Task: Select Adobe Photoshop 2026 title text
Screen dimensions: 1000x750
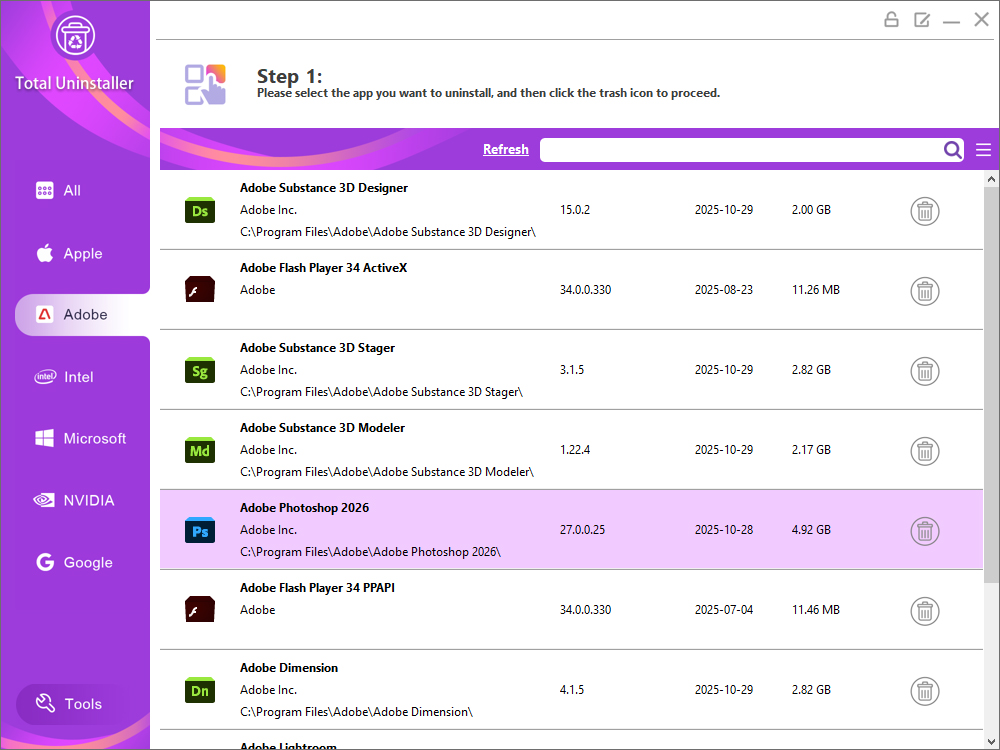Action: pyautogui.click(x=304, y=508)
